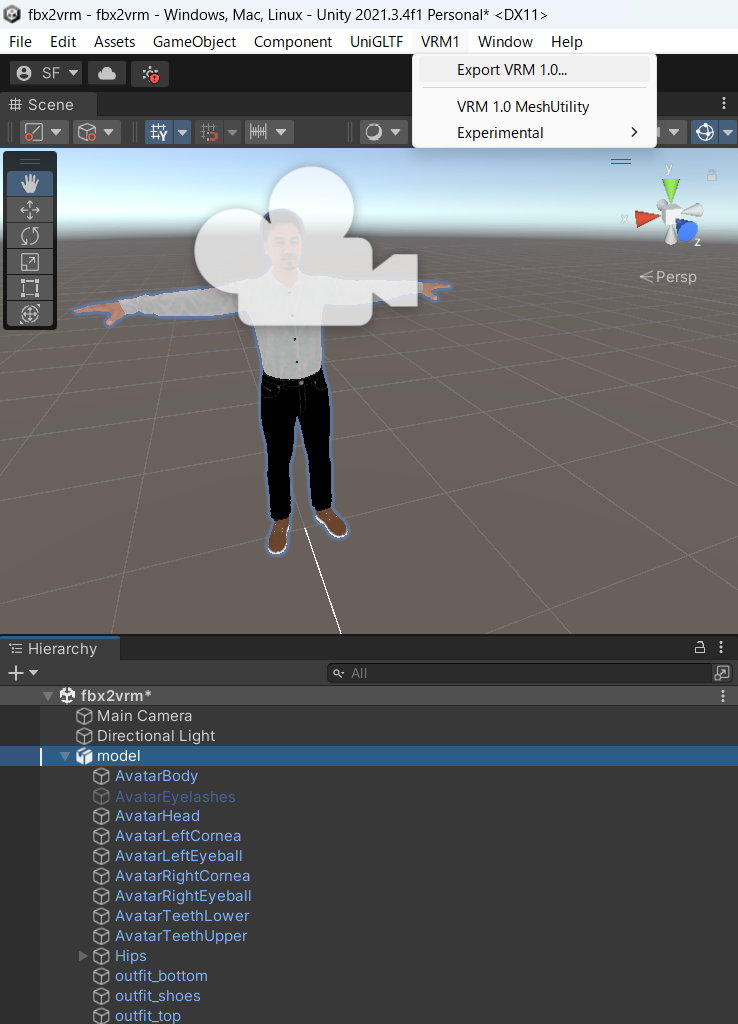The image size is (738, 1024).
Task: Open the Assets menu
Action: tap(114, 42)
